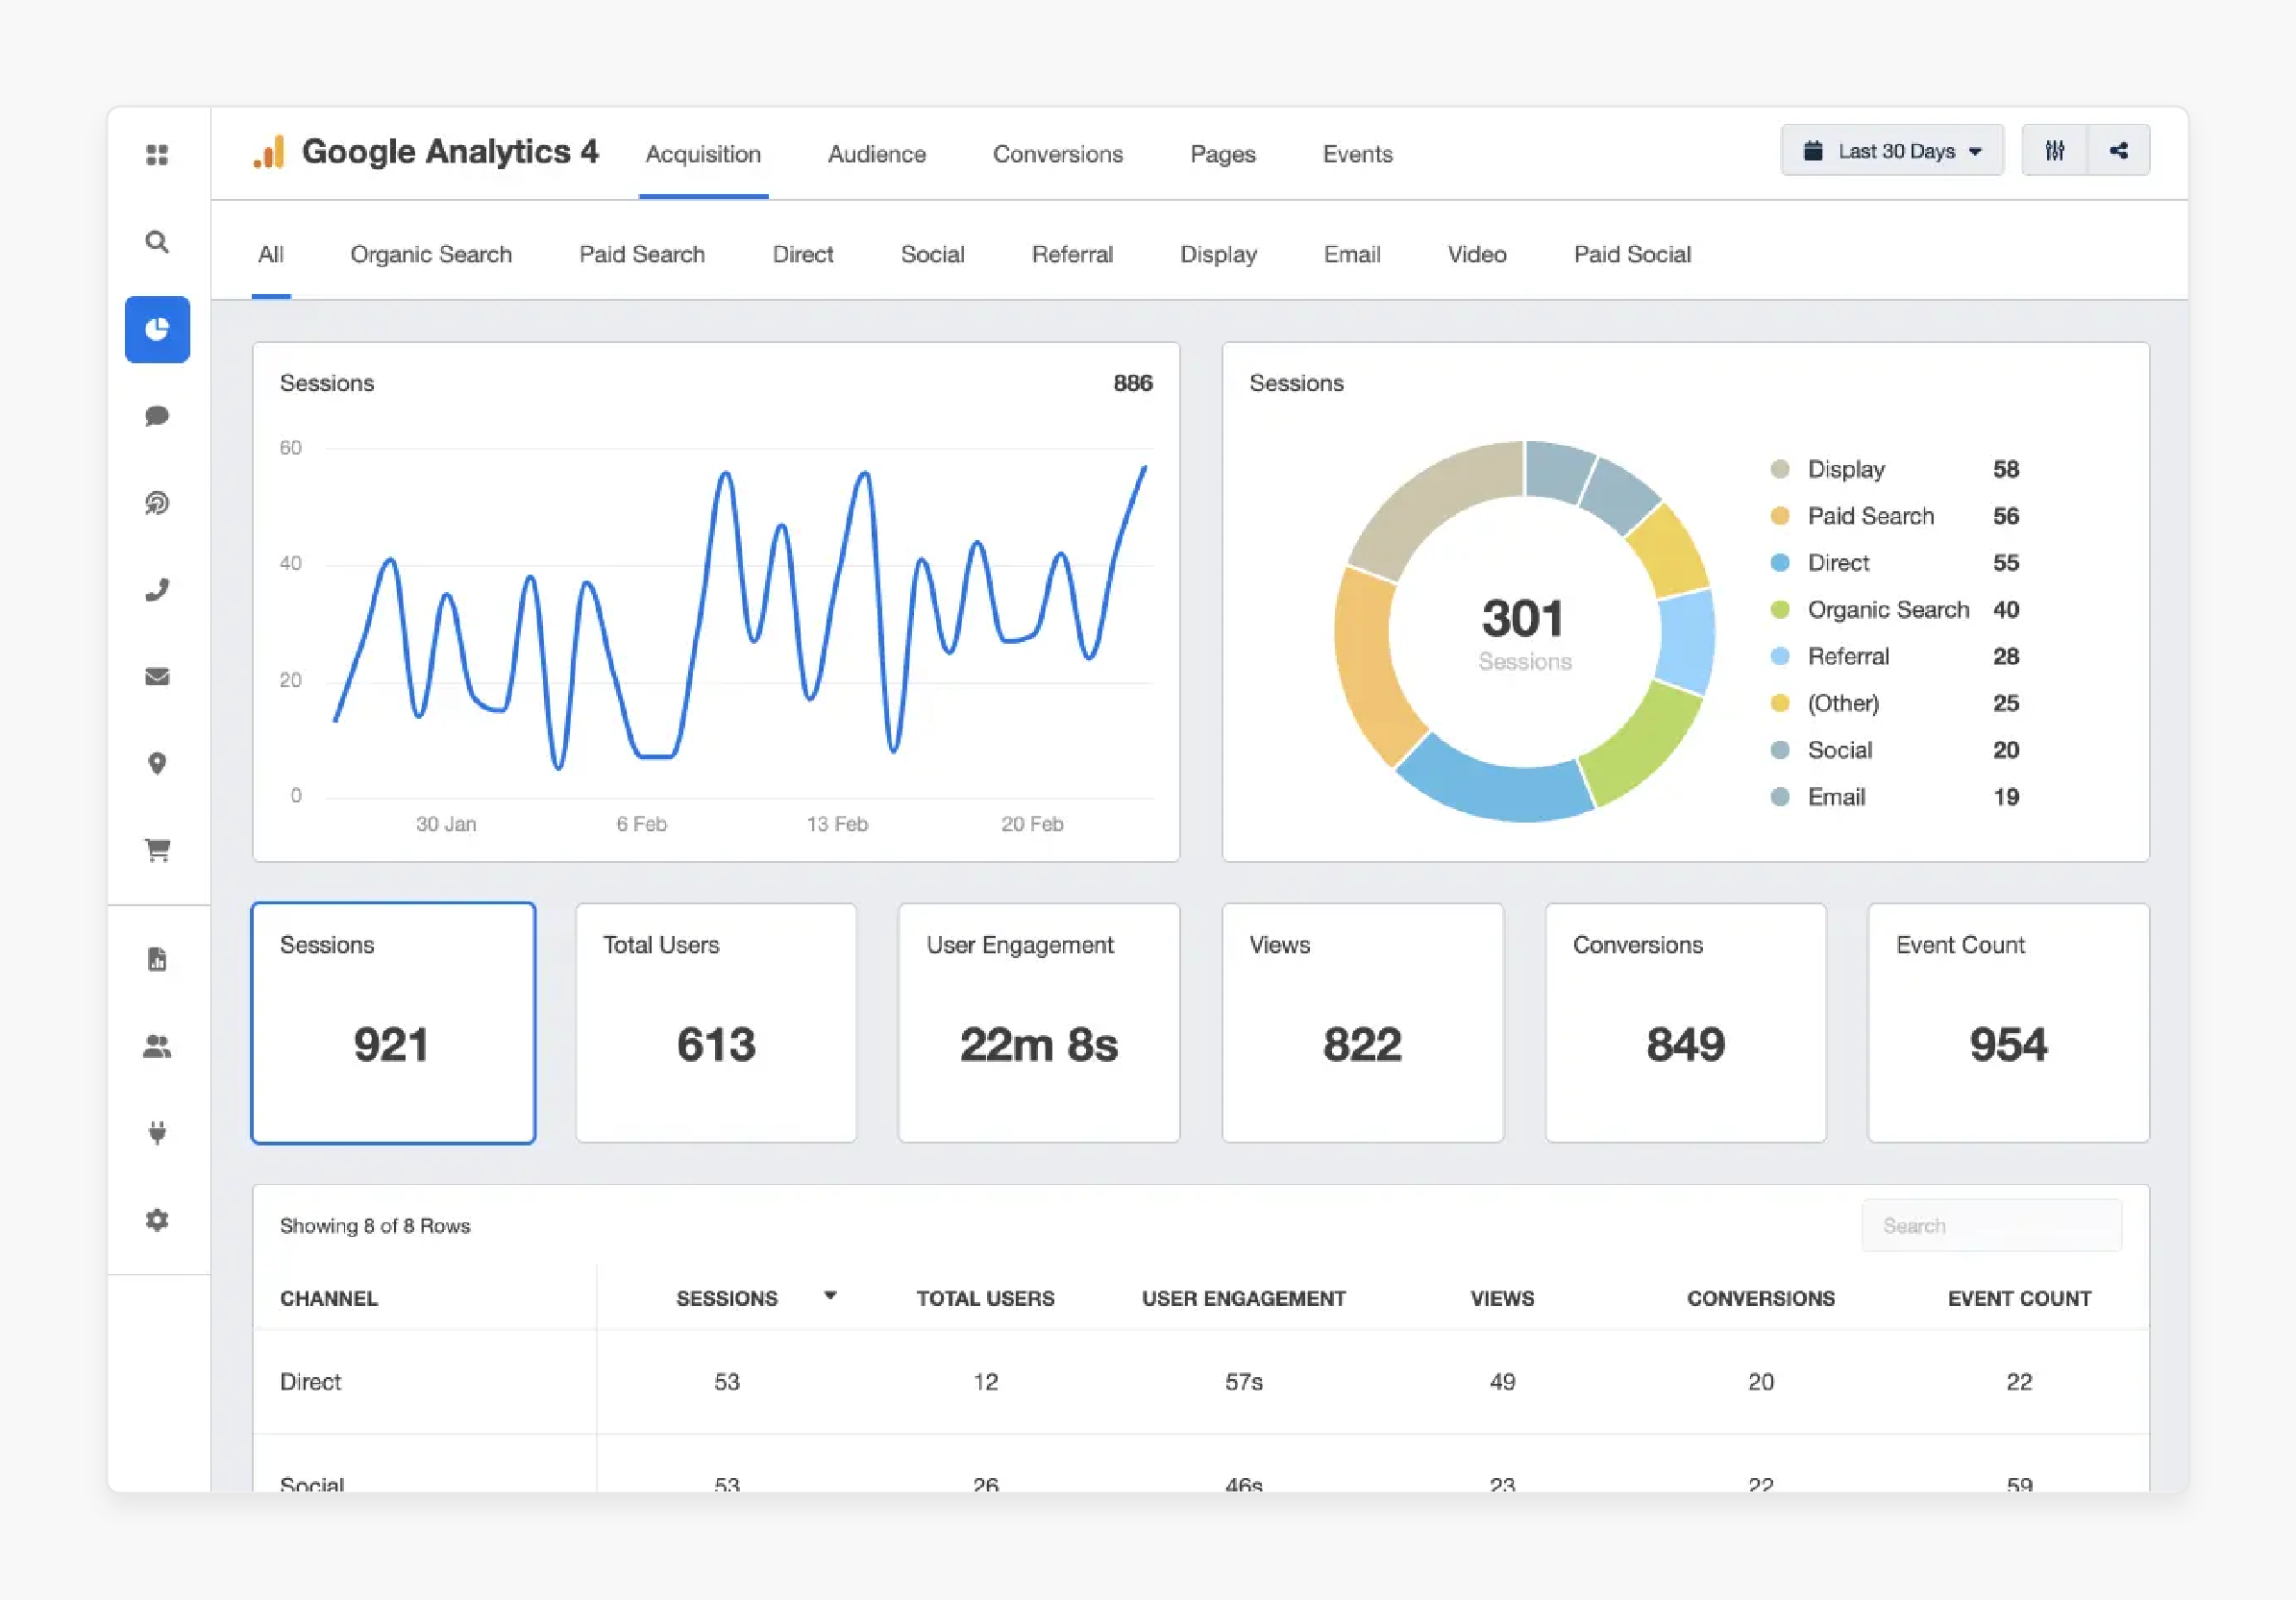Sort table by VIEWS column header
This screenshot has height=1601, width=2296.
click(1502, 1298)
